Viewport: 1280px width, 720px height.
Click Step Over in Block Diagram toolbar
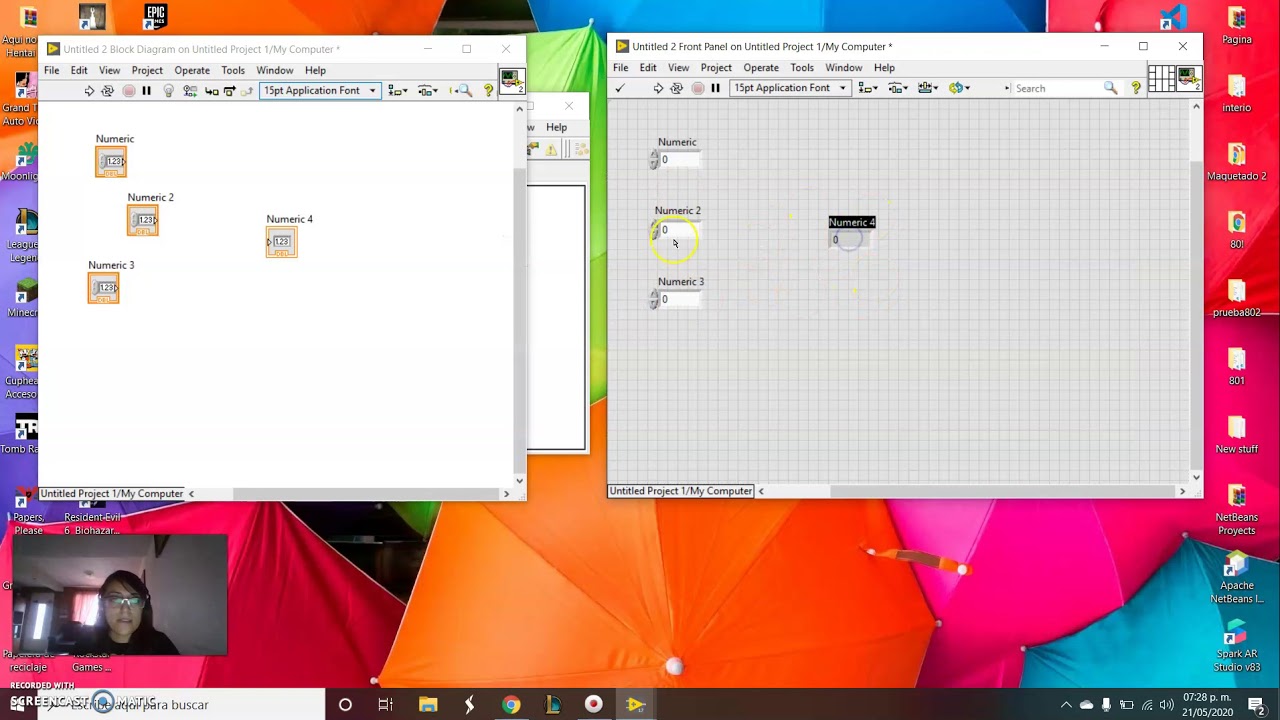[x=229, y=91]
